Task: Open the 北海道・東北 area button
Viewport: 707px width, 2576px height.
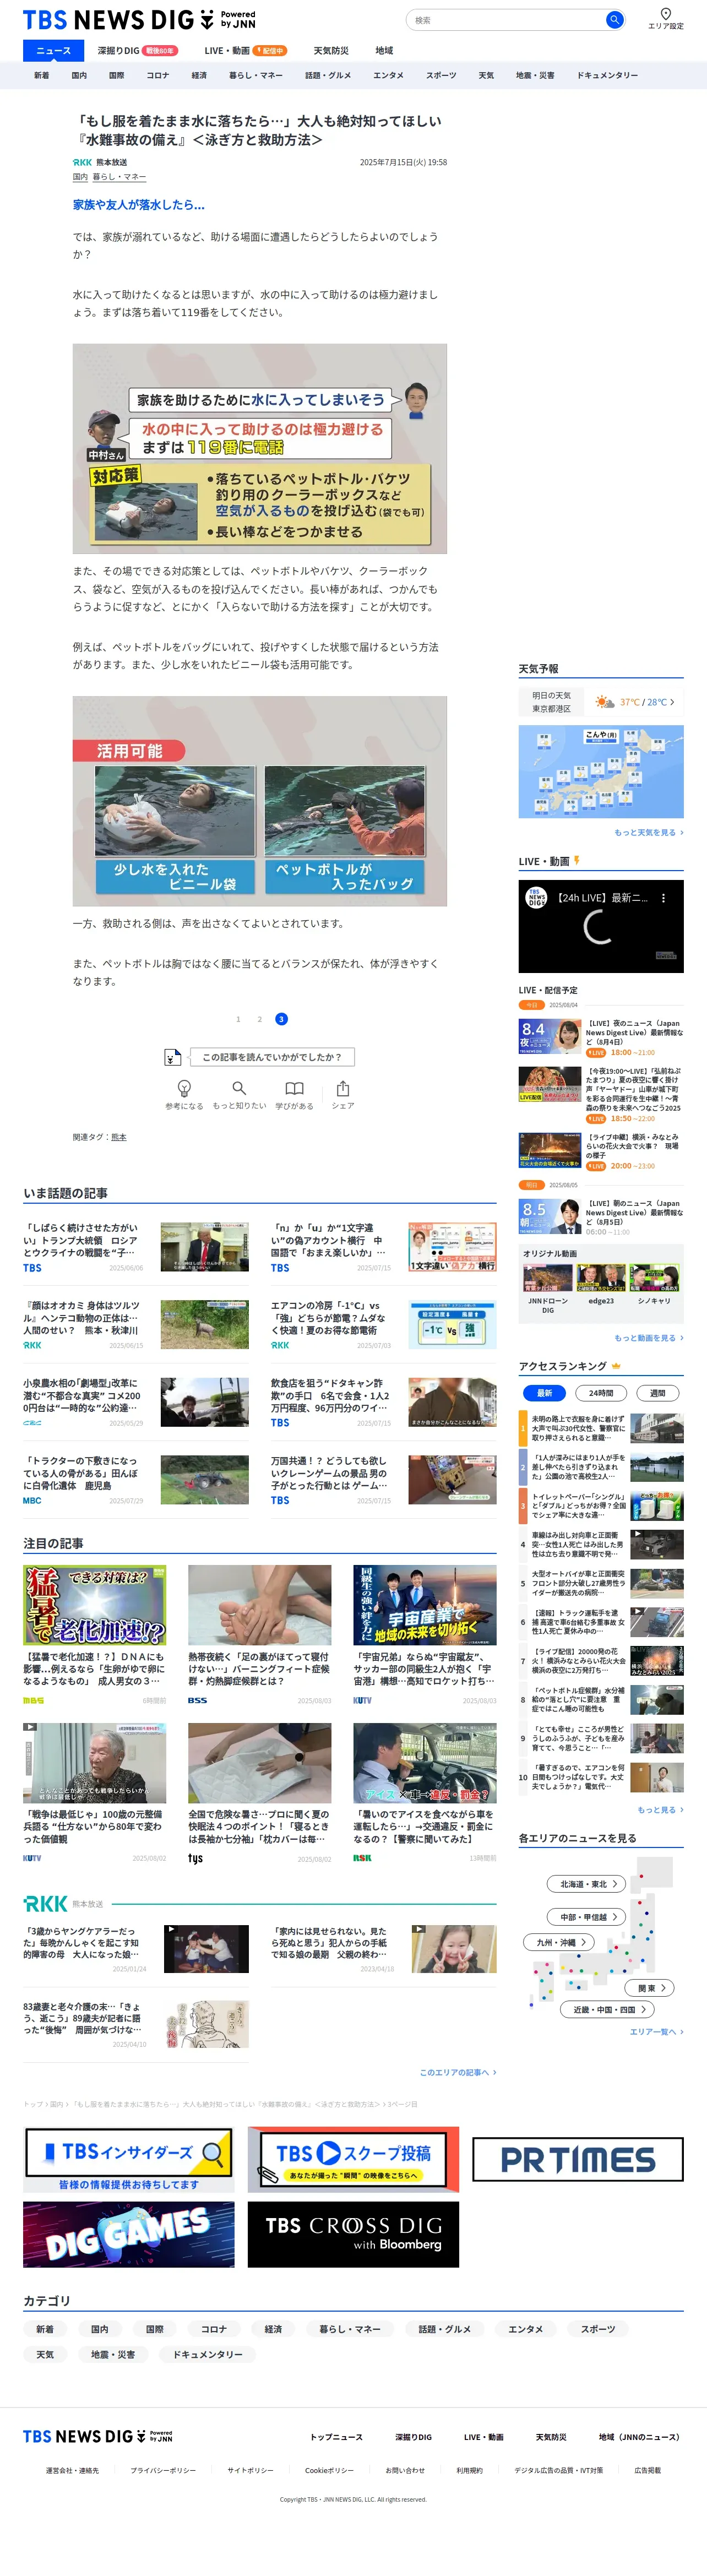Action: point(587,1884)
